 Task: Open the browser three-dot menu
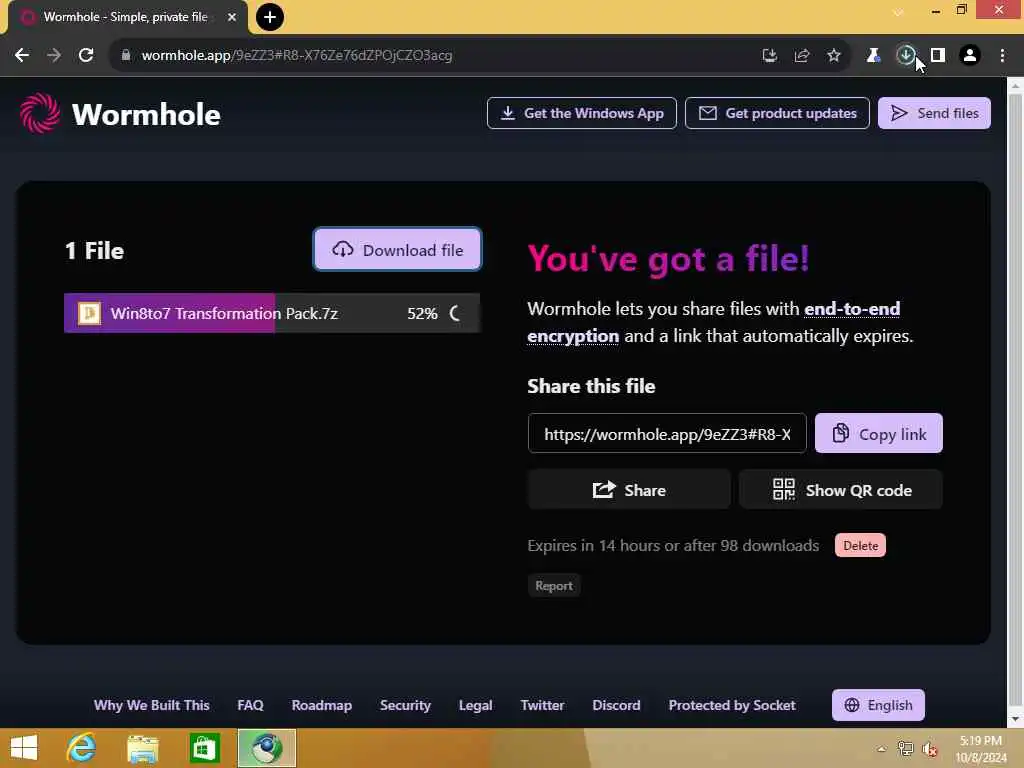[x=1002, y=56]
